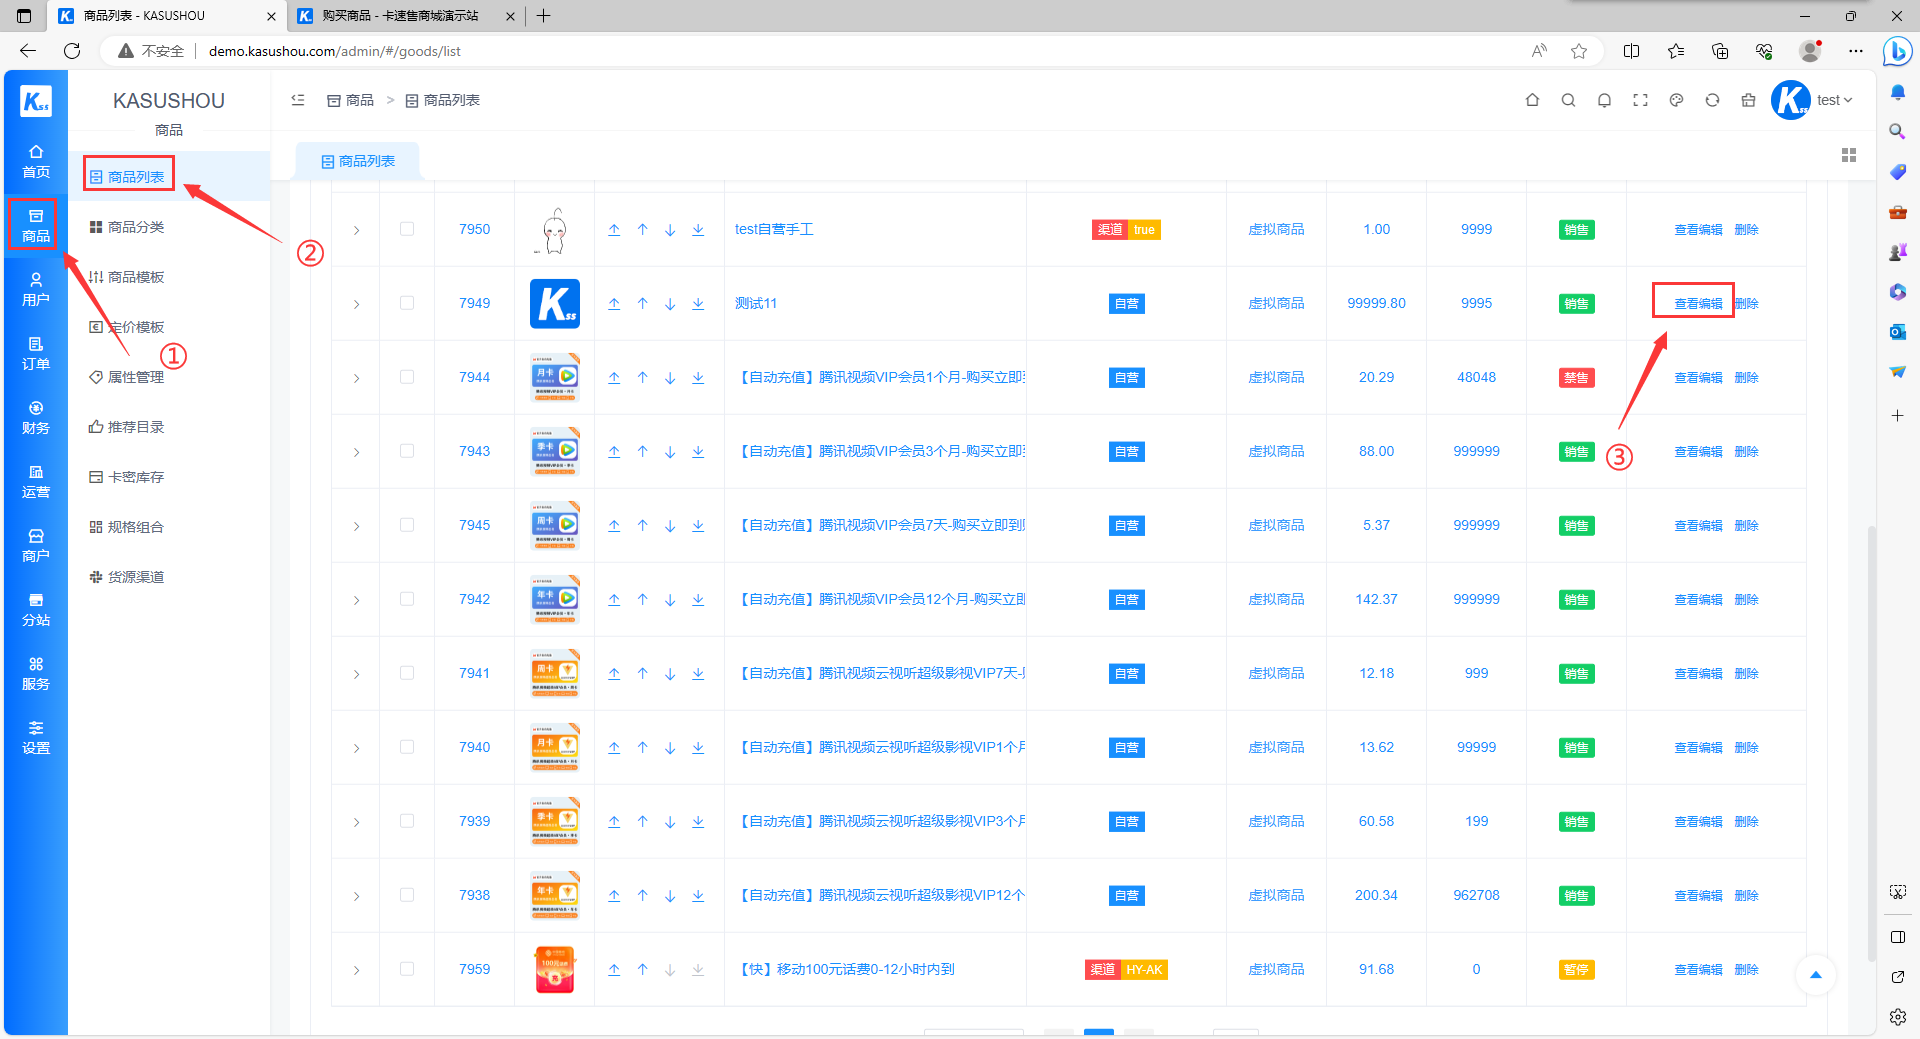
Task: Check the checkbox for product 7950
Action: tap(407, 229)
